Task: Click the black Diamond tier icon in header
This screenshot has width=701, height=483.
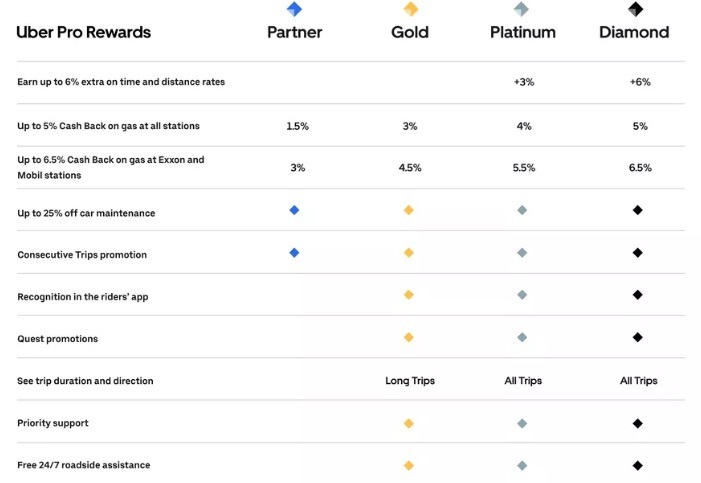Action: pos(634,10)
